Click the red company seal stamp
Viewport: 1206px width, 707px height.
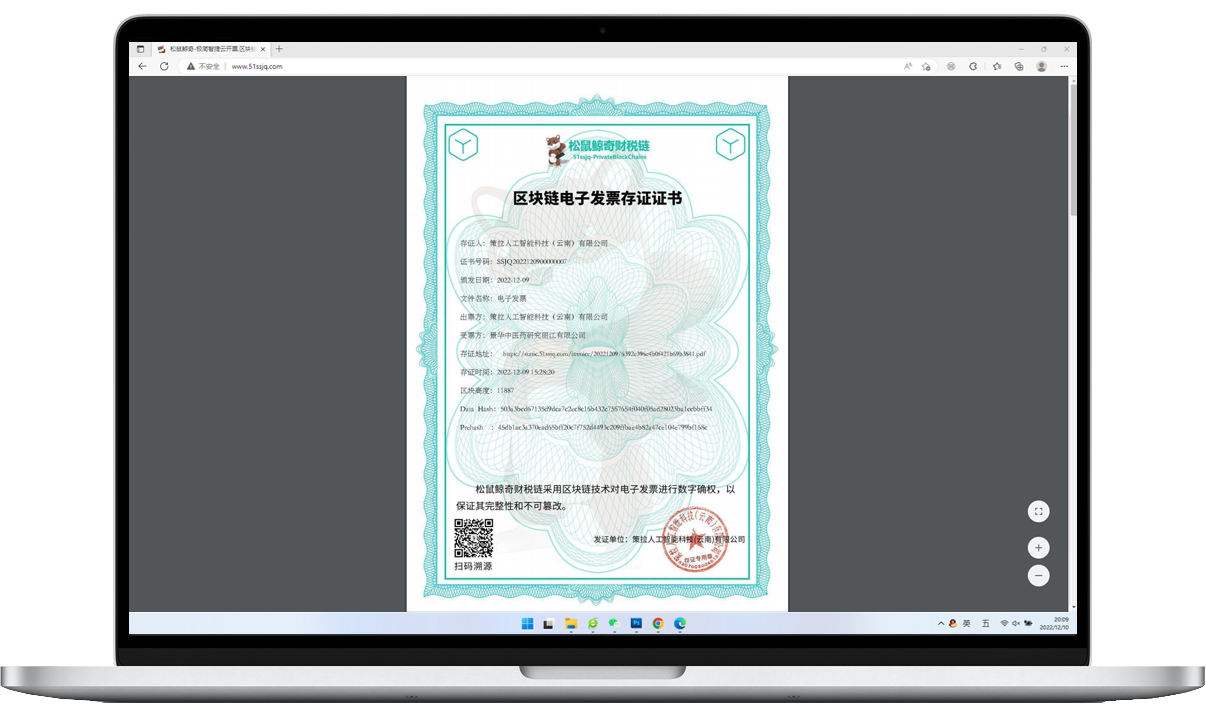pos(698,539)
